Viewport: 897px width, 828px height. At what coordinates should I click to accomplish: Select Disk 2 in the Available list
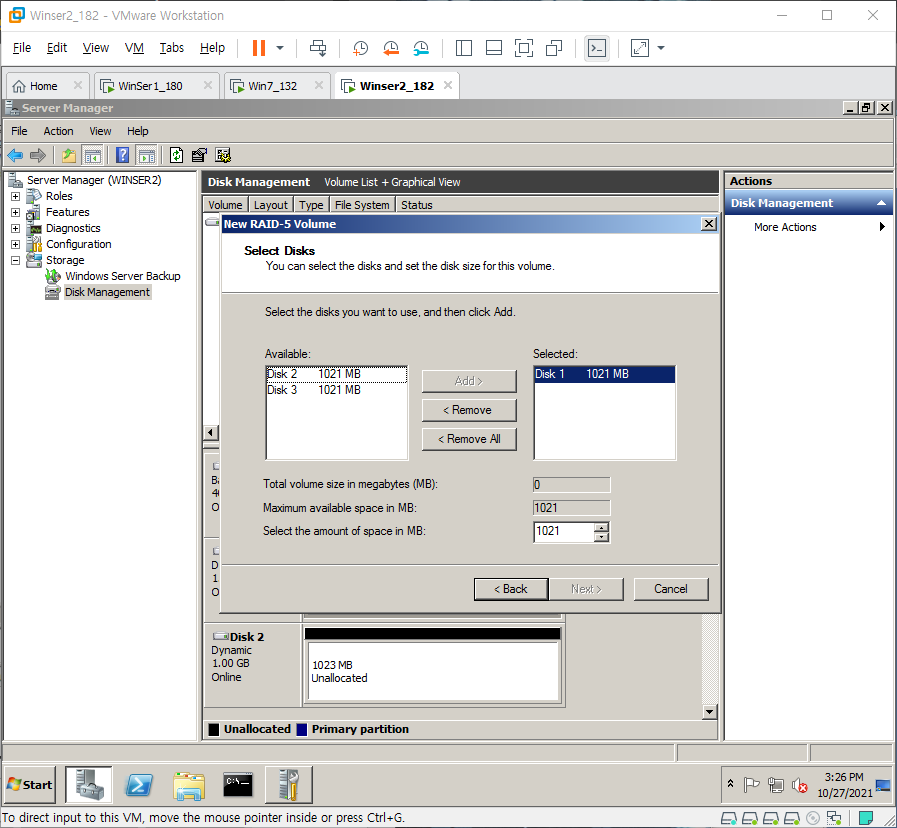coord(336,374)
